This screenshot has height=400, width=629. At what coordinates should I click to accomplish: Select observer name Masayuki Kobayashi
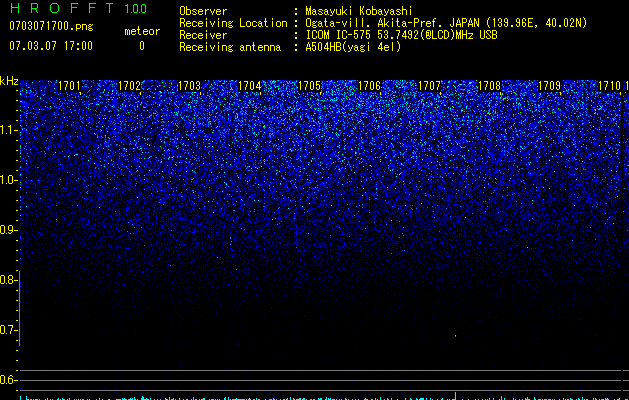[359, 11]
